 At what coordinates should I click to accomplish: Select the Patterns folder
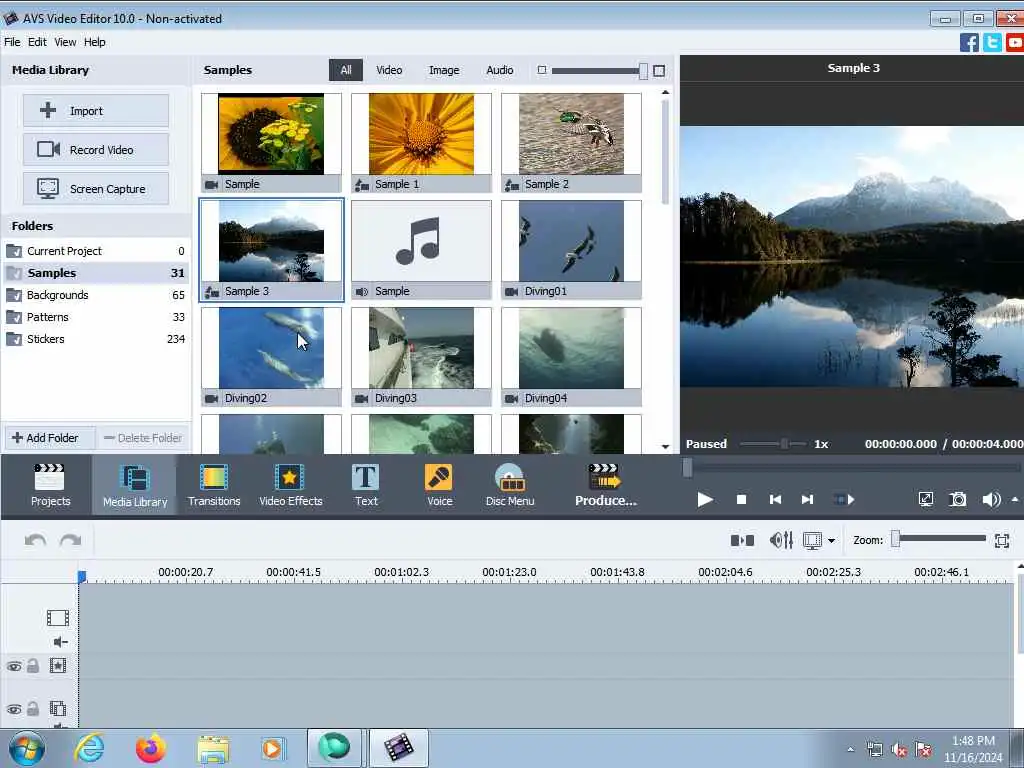[95, 317]
